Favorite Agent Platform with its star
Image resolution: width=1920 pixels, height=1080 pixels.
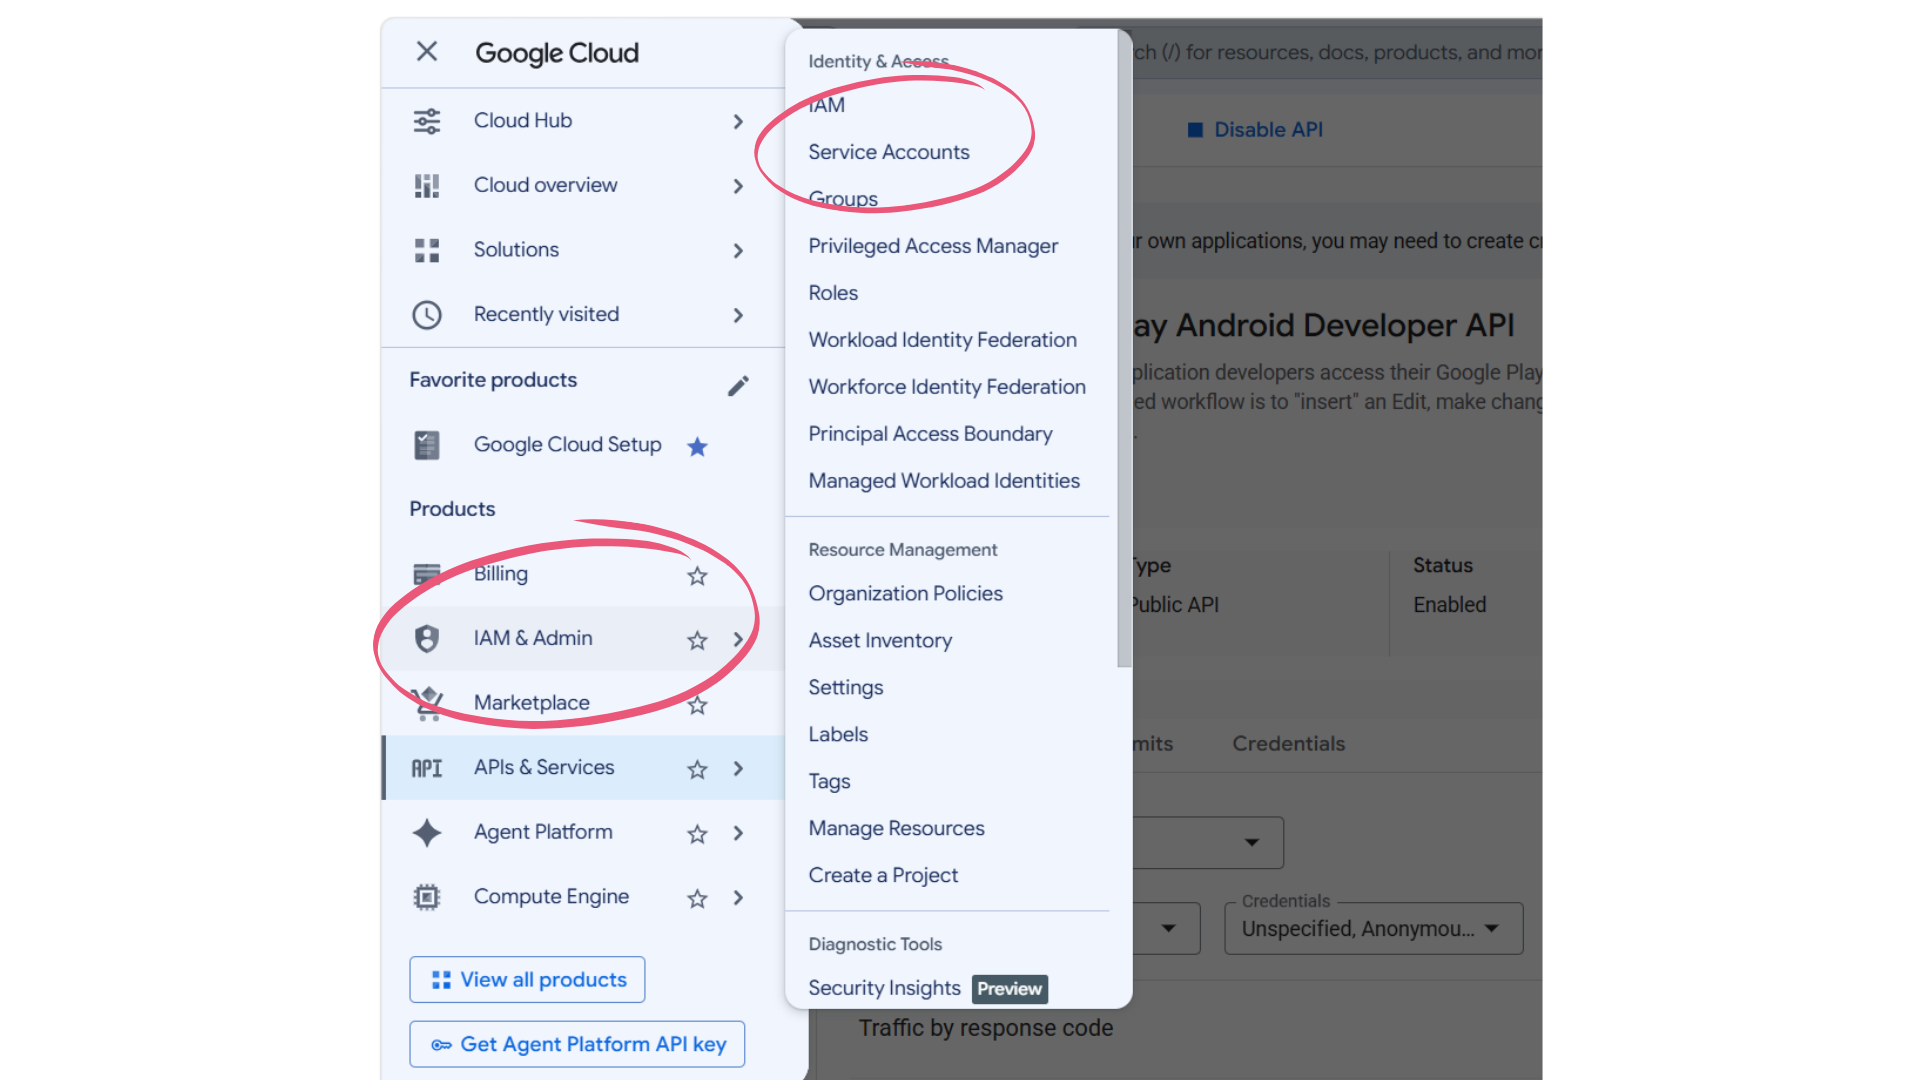697,834
